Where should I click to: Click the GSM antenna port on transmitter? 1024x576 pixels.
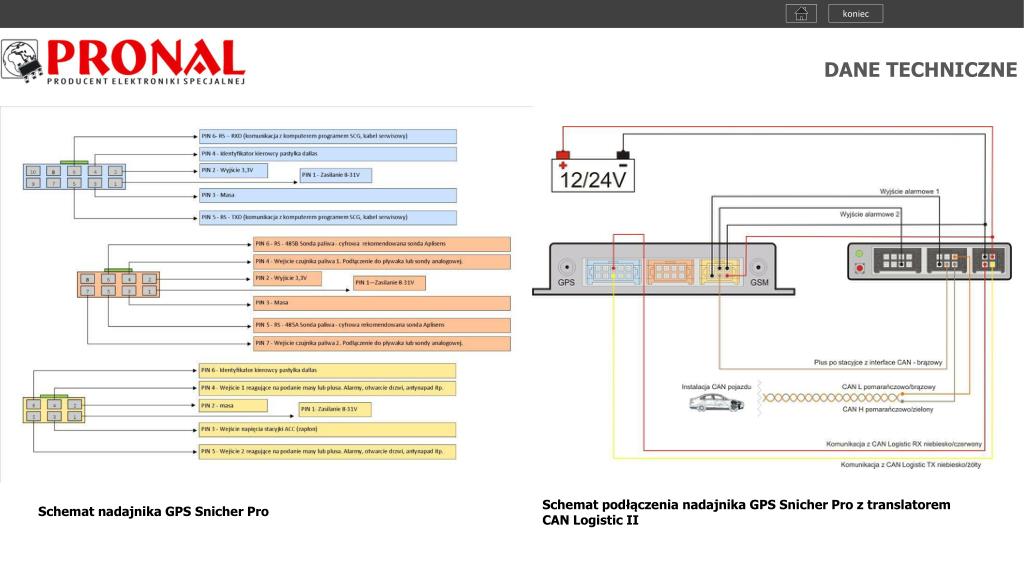[758, 267]
